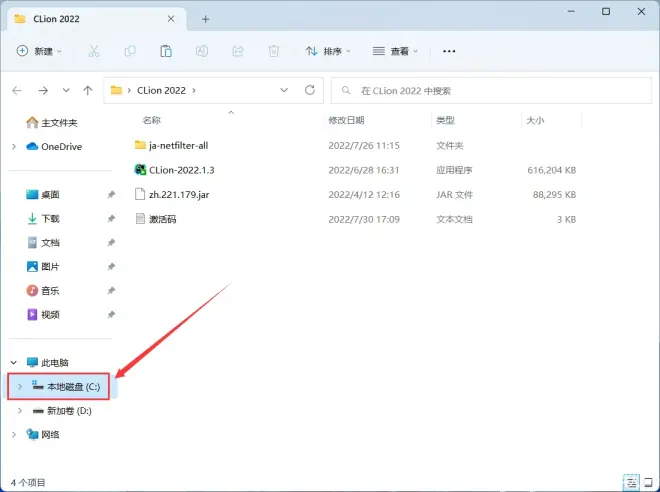The width and height of the screenshot is (660, 492).
Task: Select the CLion-2022.1.3 file name
Action: pos(181,170)
